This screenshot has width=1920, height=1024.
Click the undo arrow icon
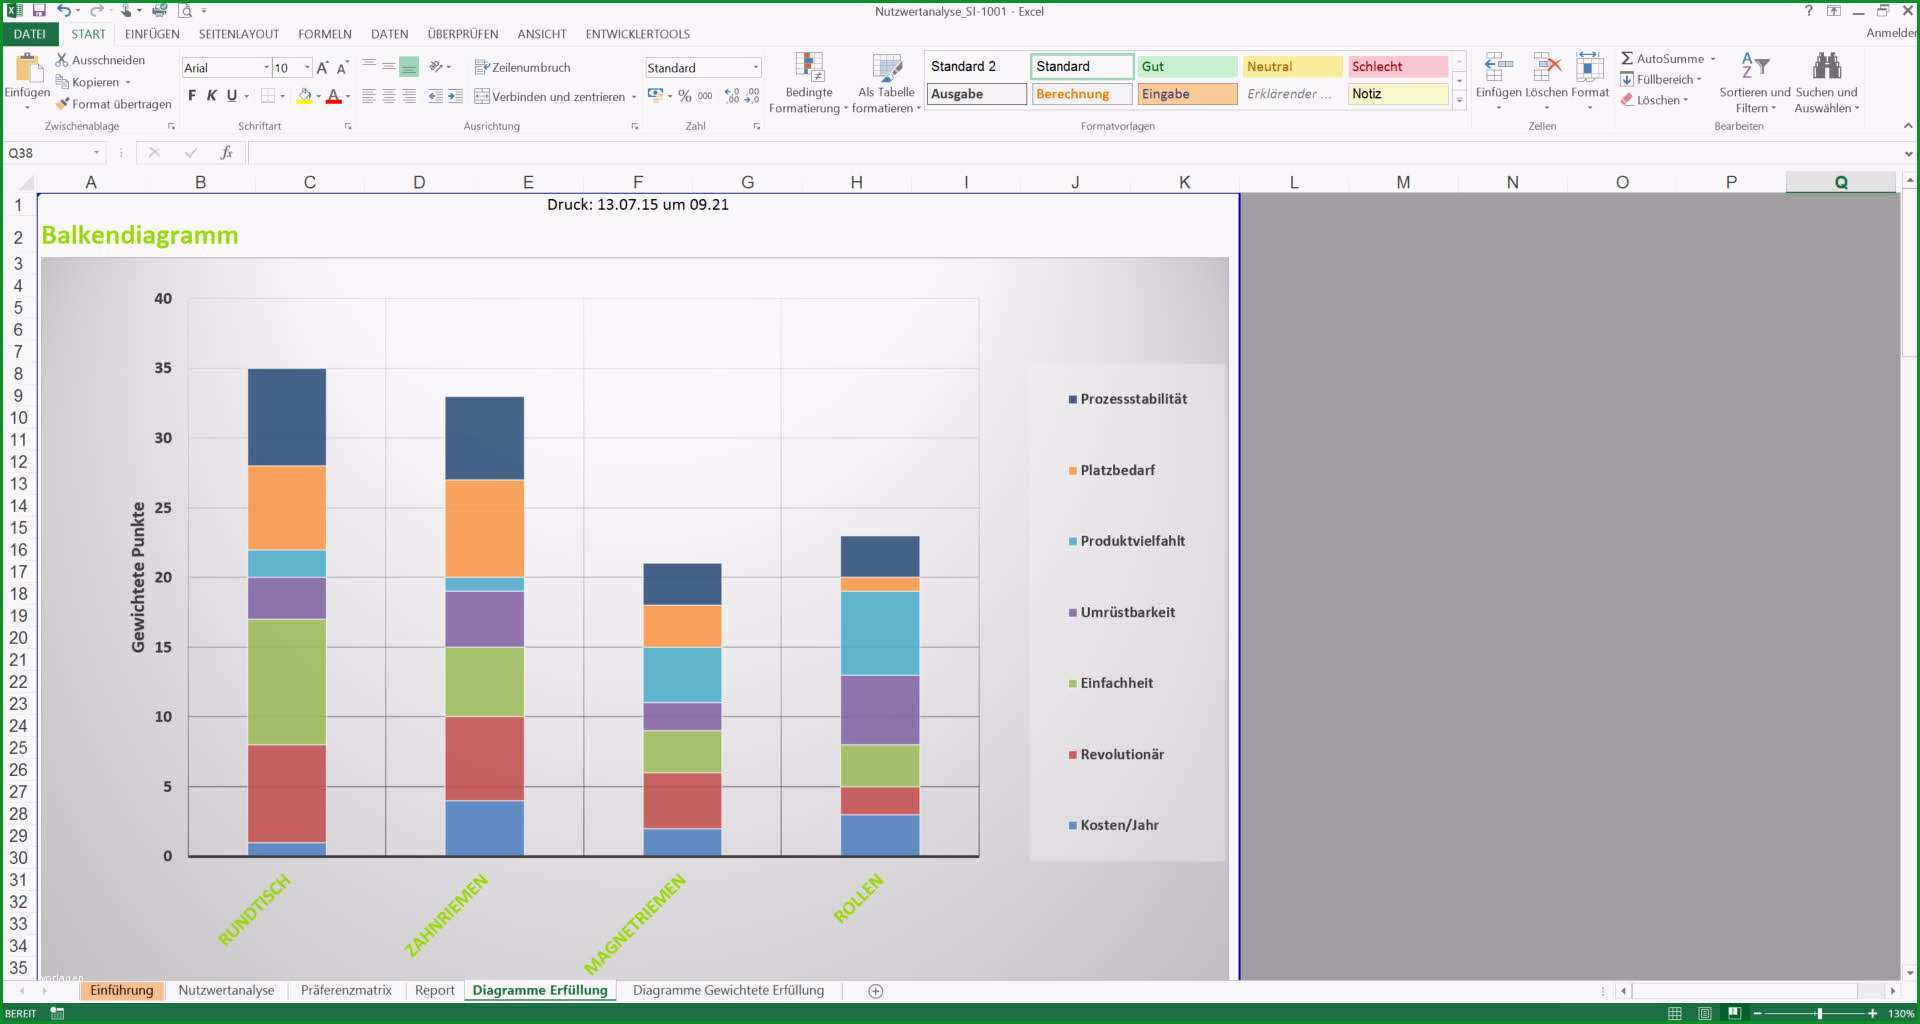(63, 11)
